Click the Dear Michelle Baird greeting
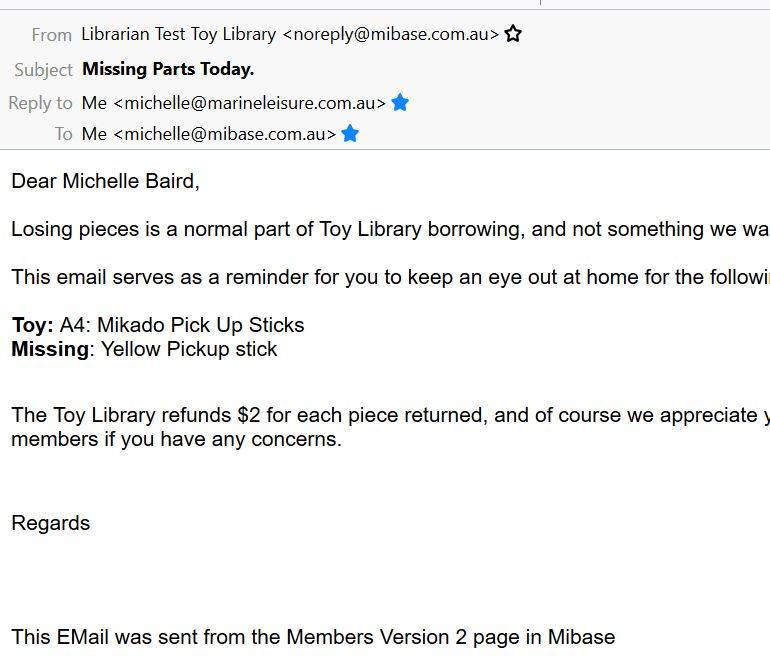The width and height of the screenshot is (770, 672). pyautogui.click(x=105, y=181)
